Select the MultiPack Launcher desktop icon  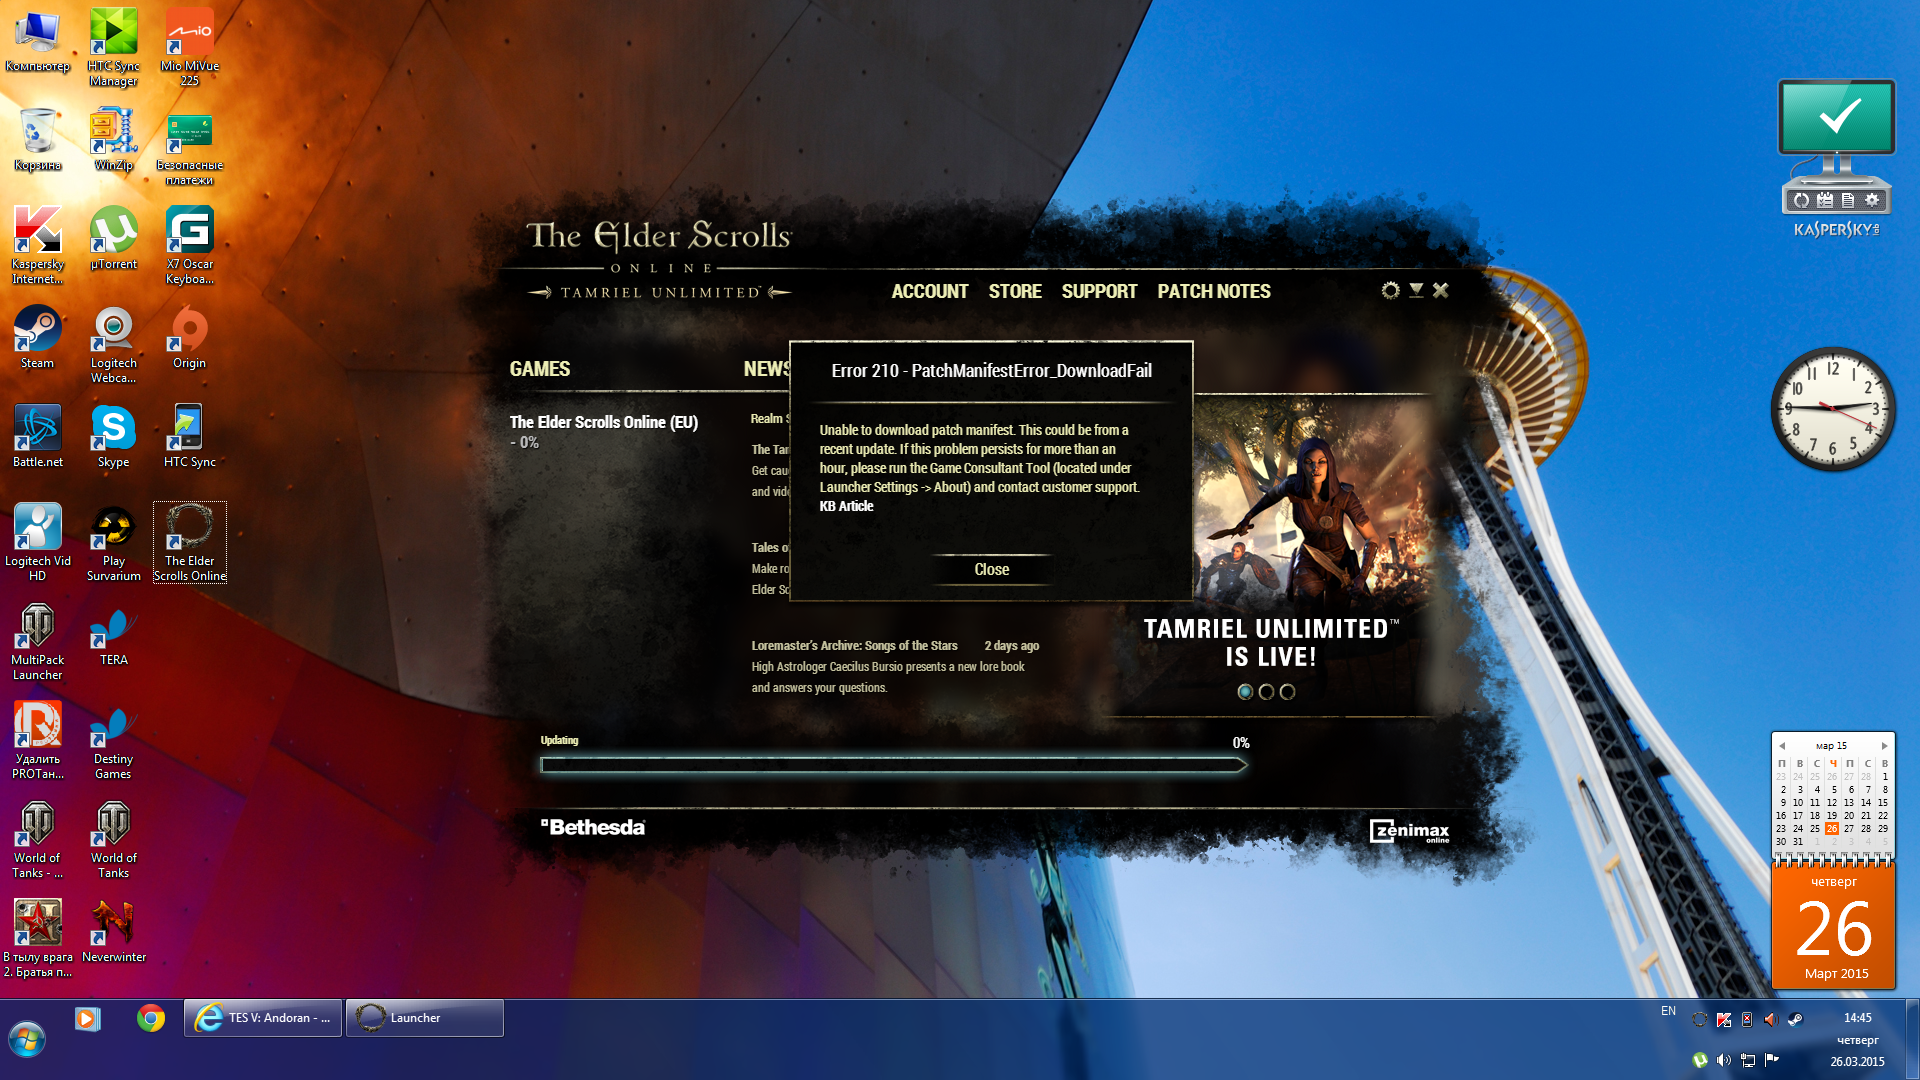click(38, 641)
